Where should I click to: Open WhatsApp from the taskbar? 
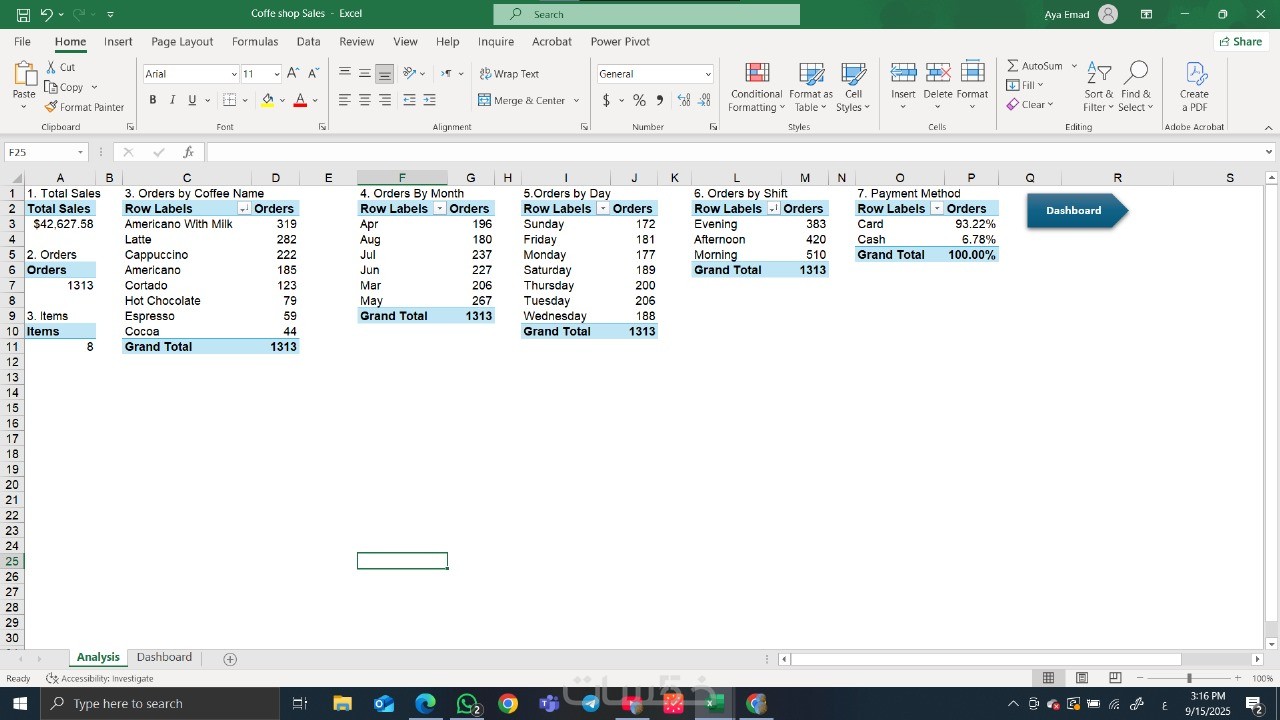click(x=467, y=704)
